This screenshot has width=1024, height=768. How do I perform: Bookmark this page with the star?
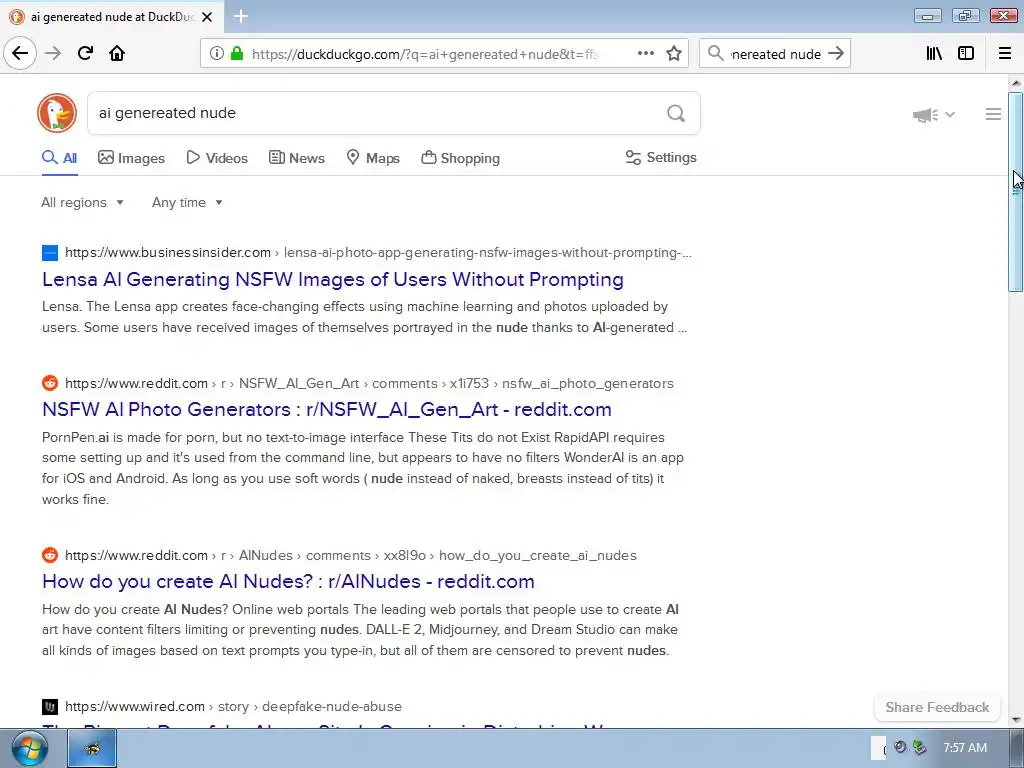pos(674,54)
